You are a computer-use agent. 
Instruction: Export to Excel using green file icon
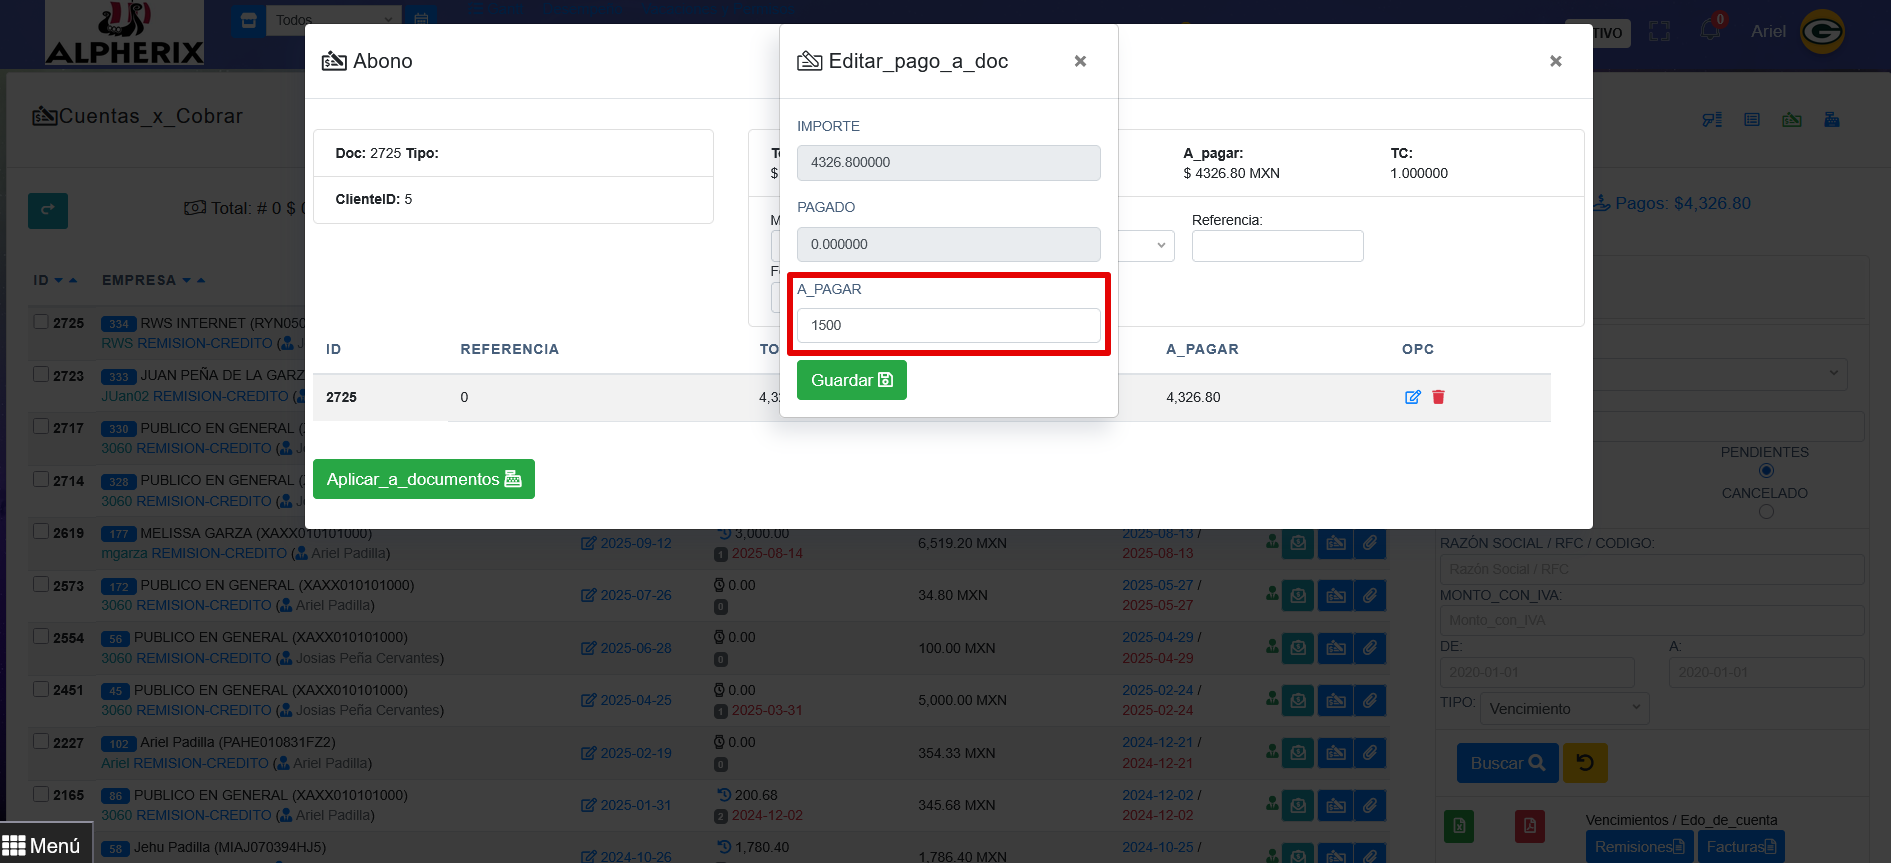[1459, 826]
